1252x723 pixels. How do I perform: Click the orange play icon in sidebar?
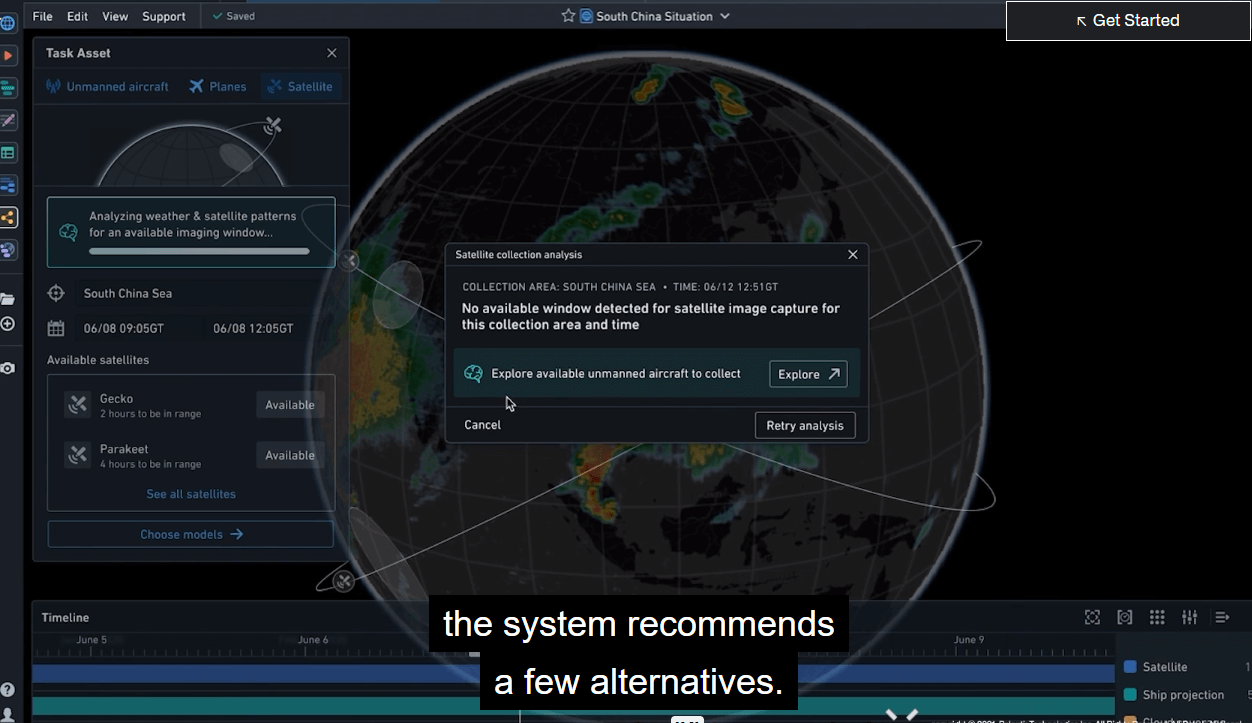click(8, 55)
